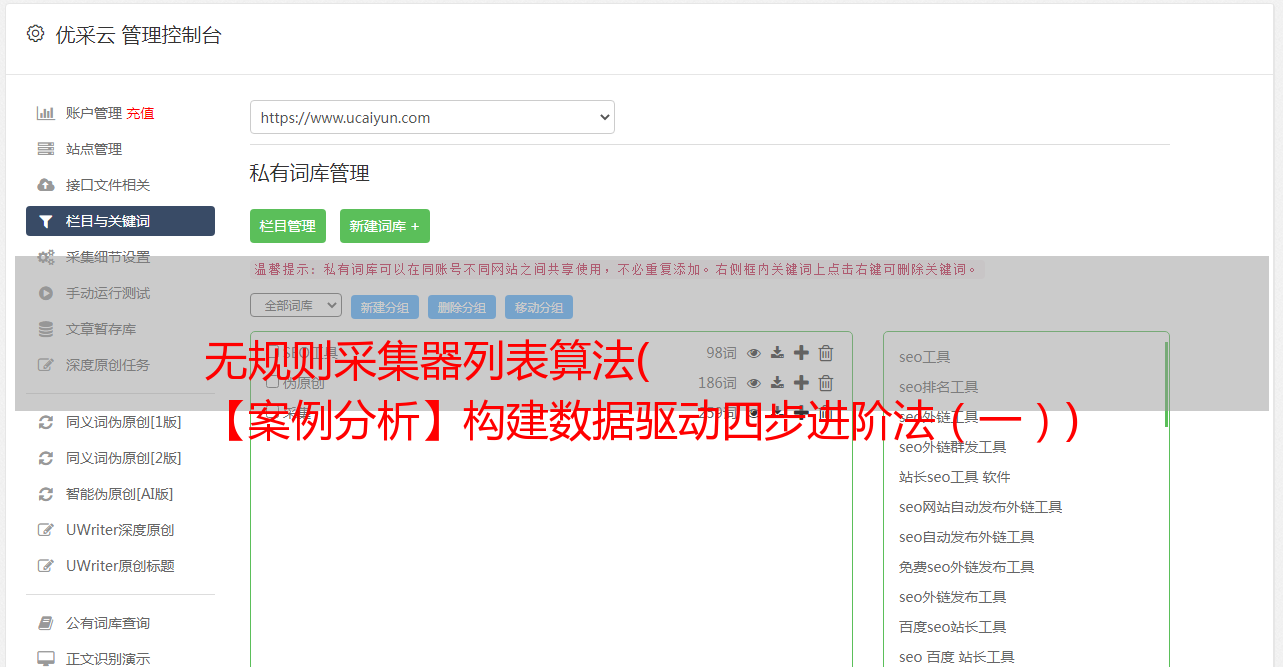Image resolution: width=1283 pixels, height=667 pixels.
Task: Select keyword seo网站自动发布外链工具
Action: 981,507
